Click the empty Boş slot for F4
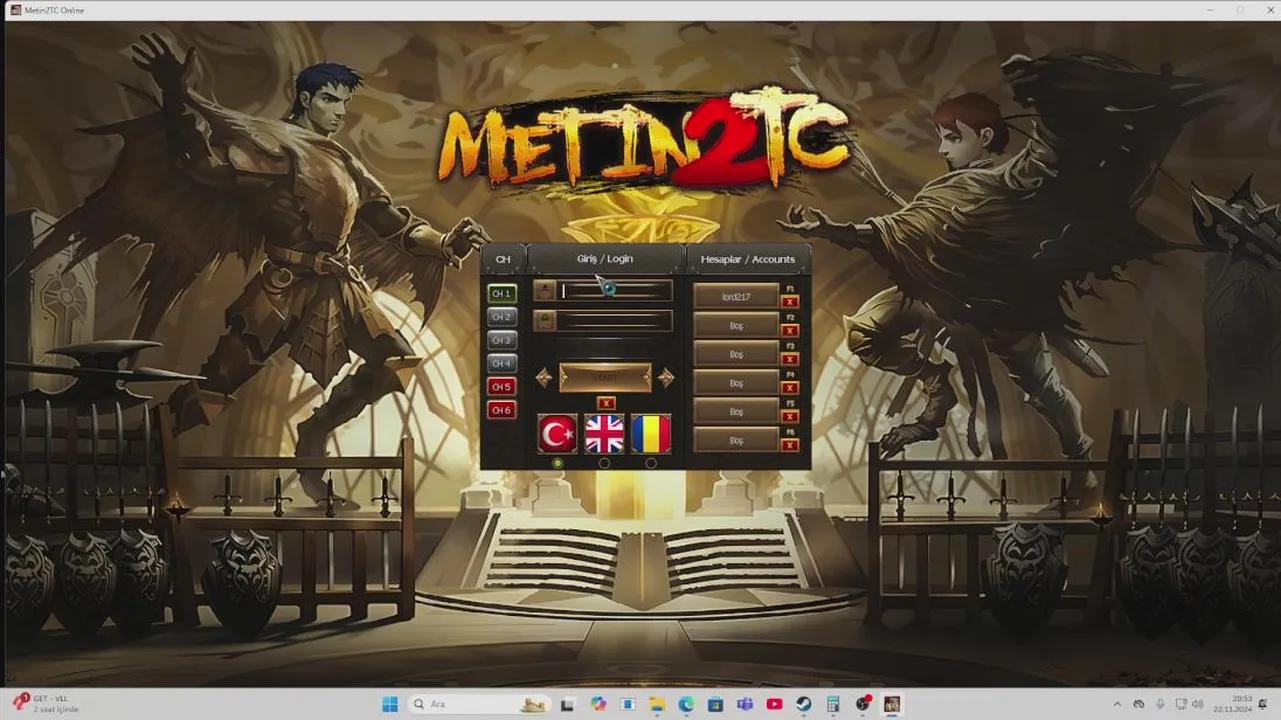Screen dimensions: 1281x720 pyautogui.click(x=736, y=383)
